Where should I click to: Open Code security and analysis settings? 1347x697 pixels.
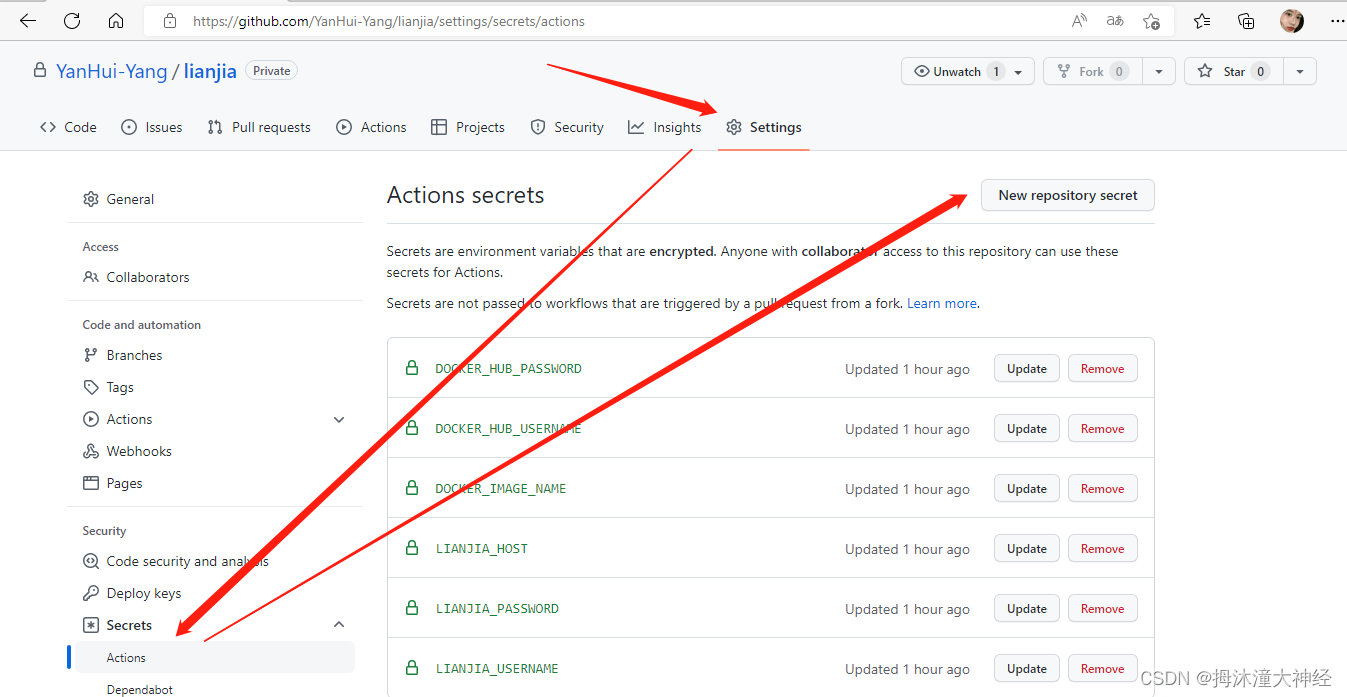176,561
